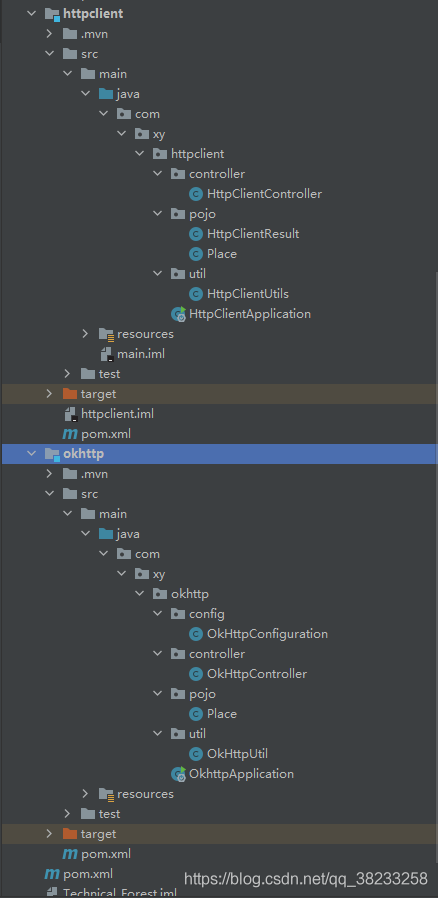Click the httpclient.iml file icon
Screen dimensions: 438x898
pyautogui.click(x=70, y=414)
